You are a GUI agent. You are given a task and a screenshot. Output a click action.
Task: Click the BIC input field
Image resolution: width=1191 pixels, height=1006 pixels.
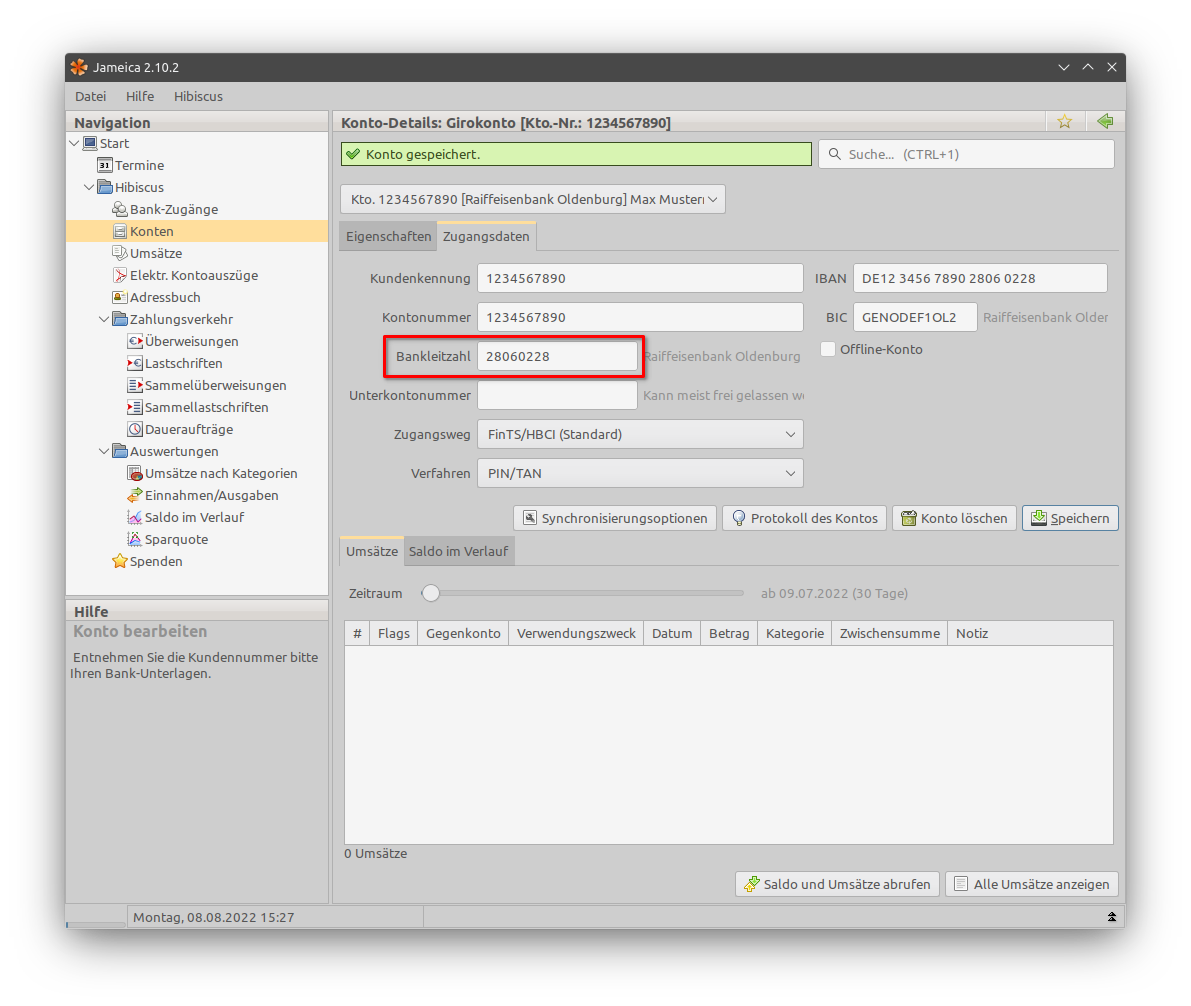[915, 318]
